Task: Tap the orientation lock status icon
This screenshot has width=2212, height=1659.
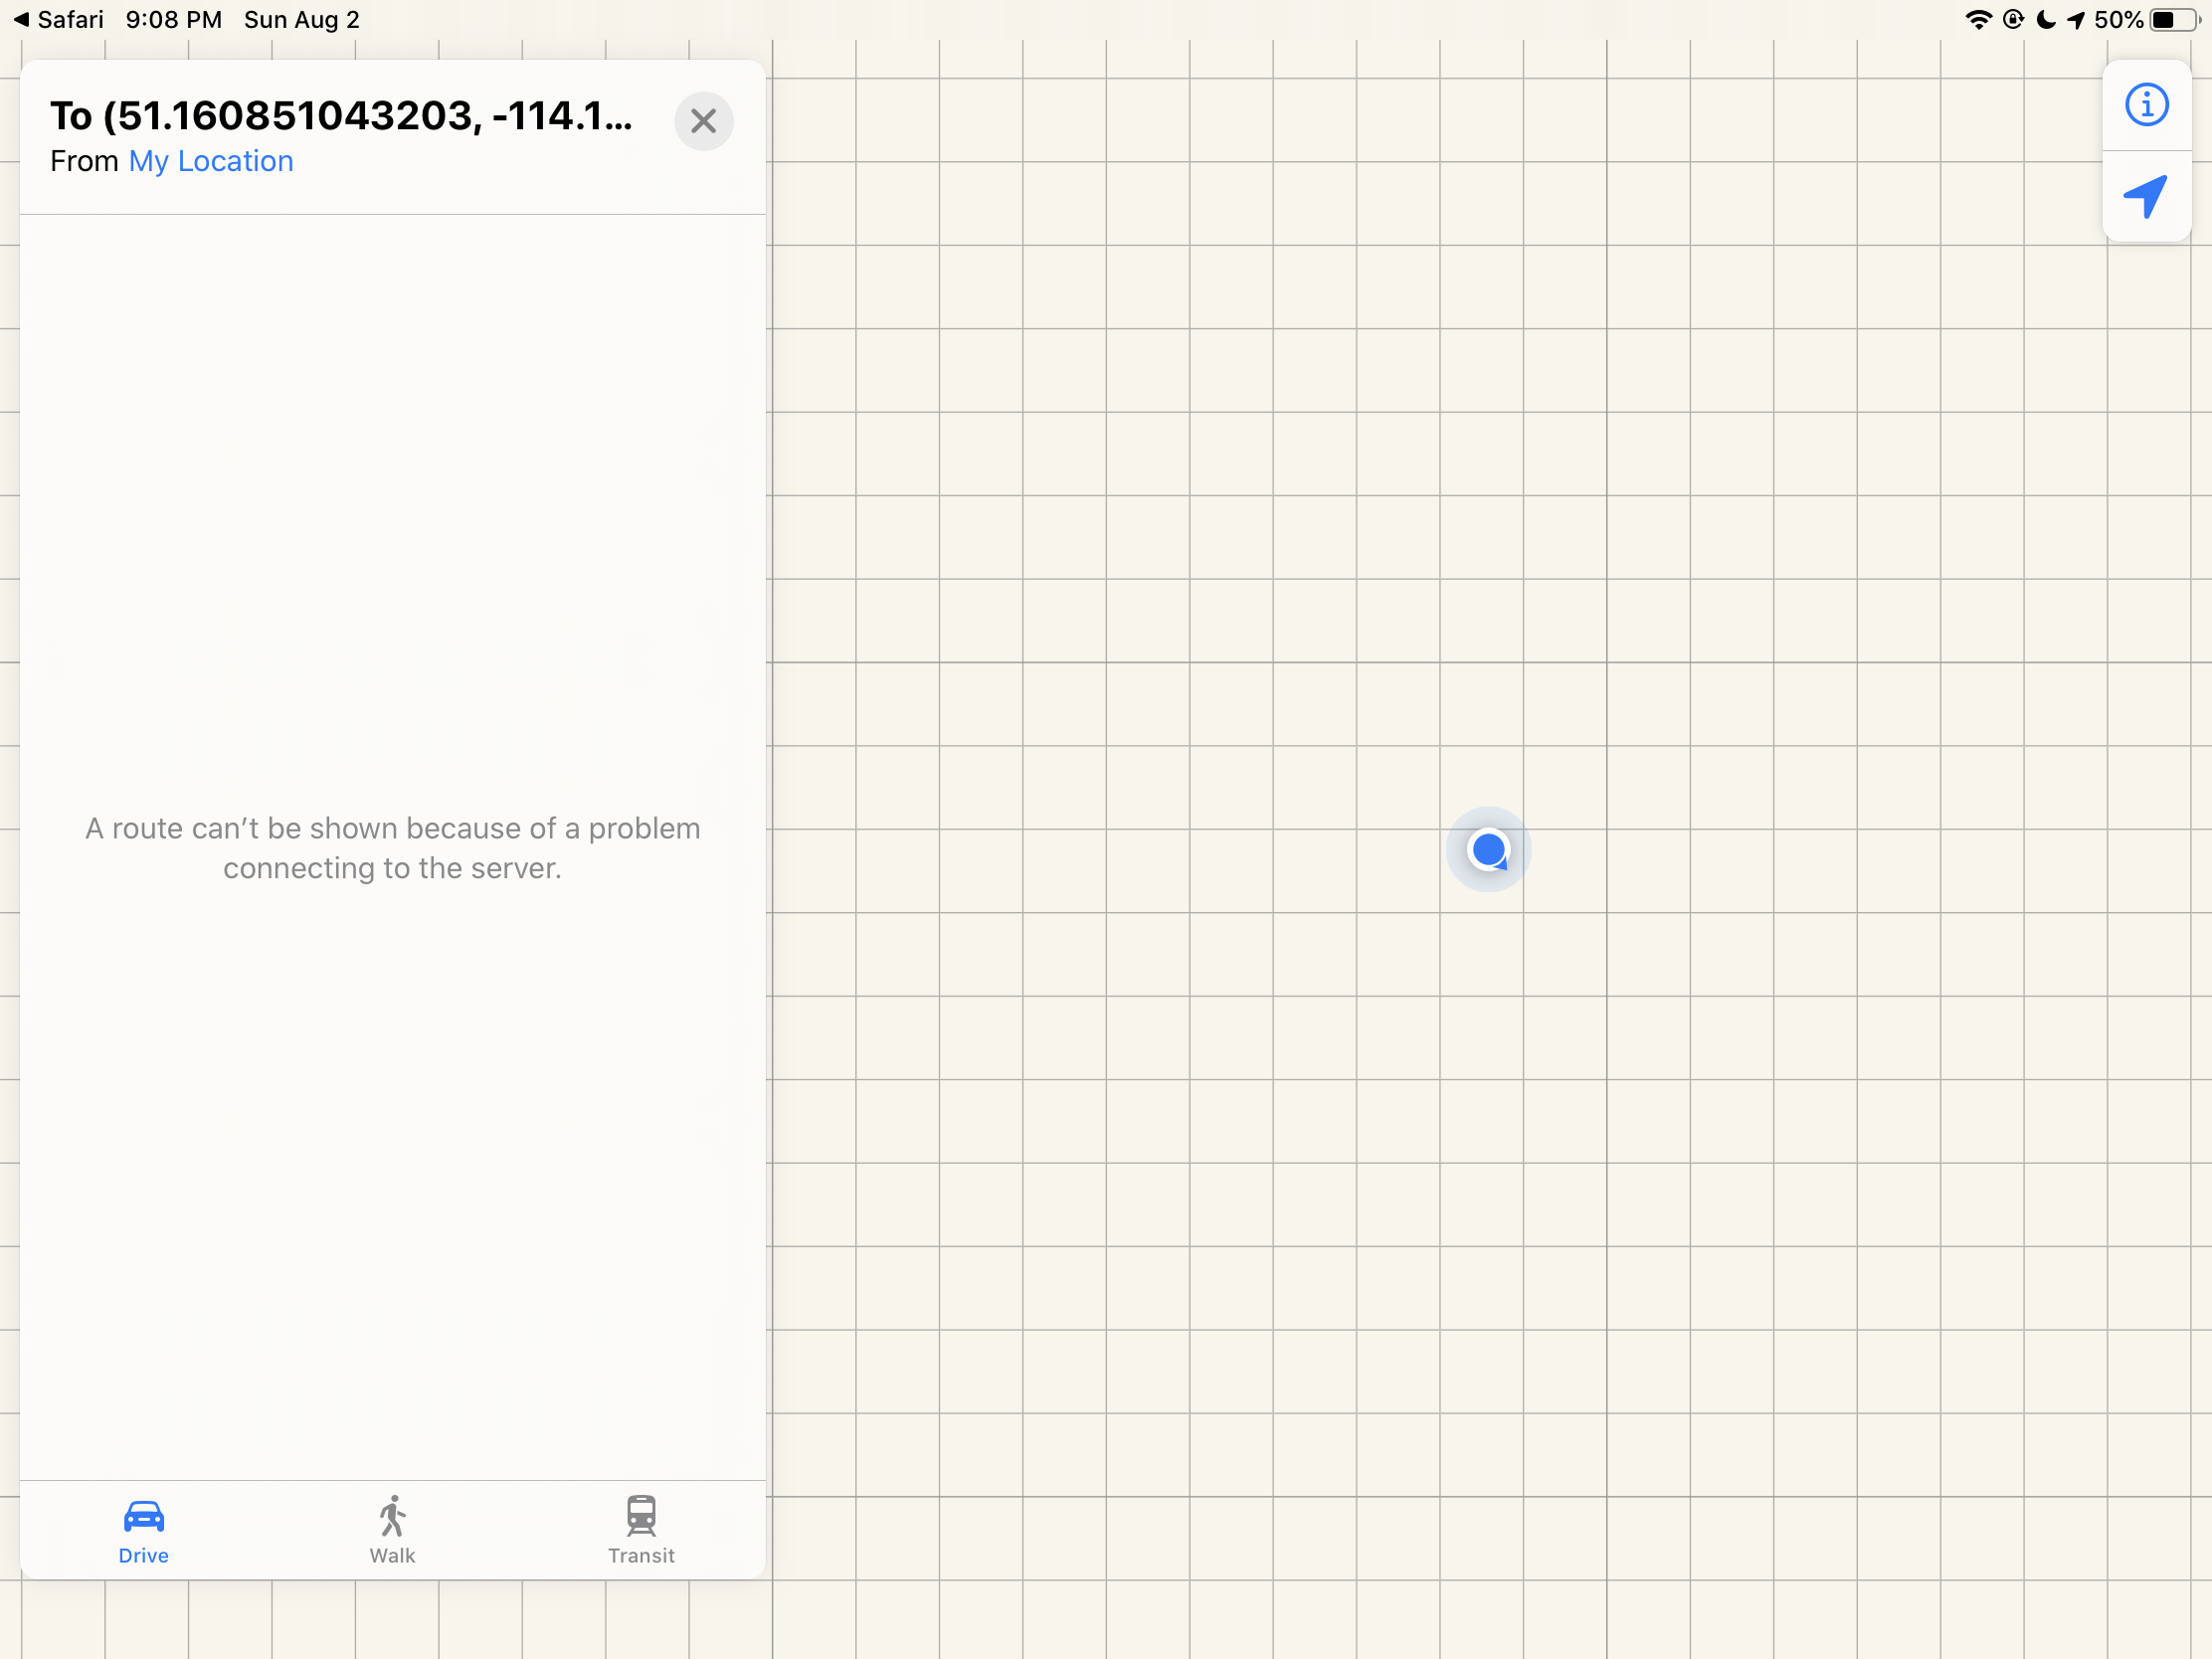Action: (x=2013, y=20)
